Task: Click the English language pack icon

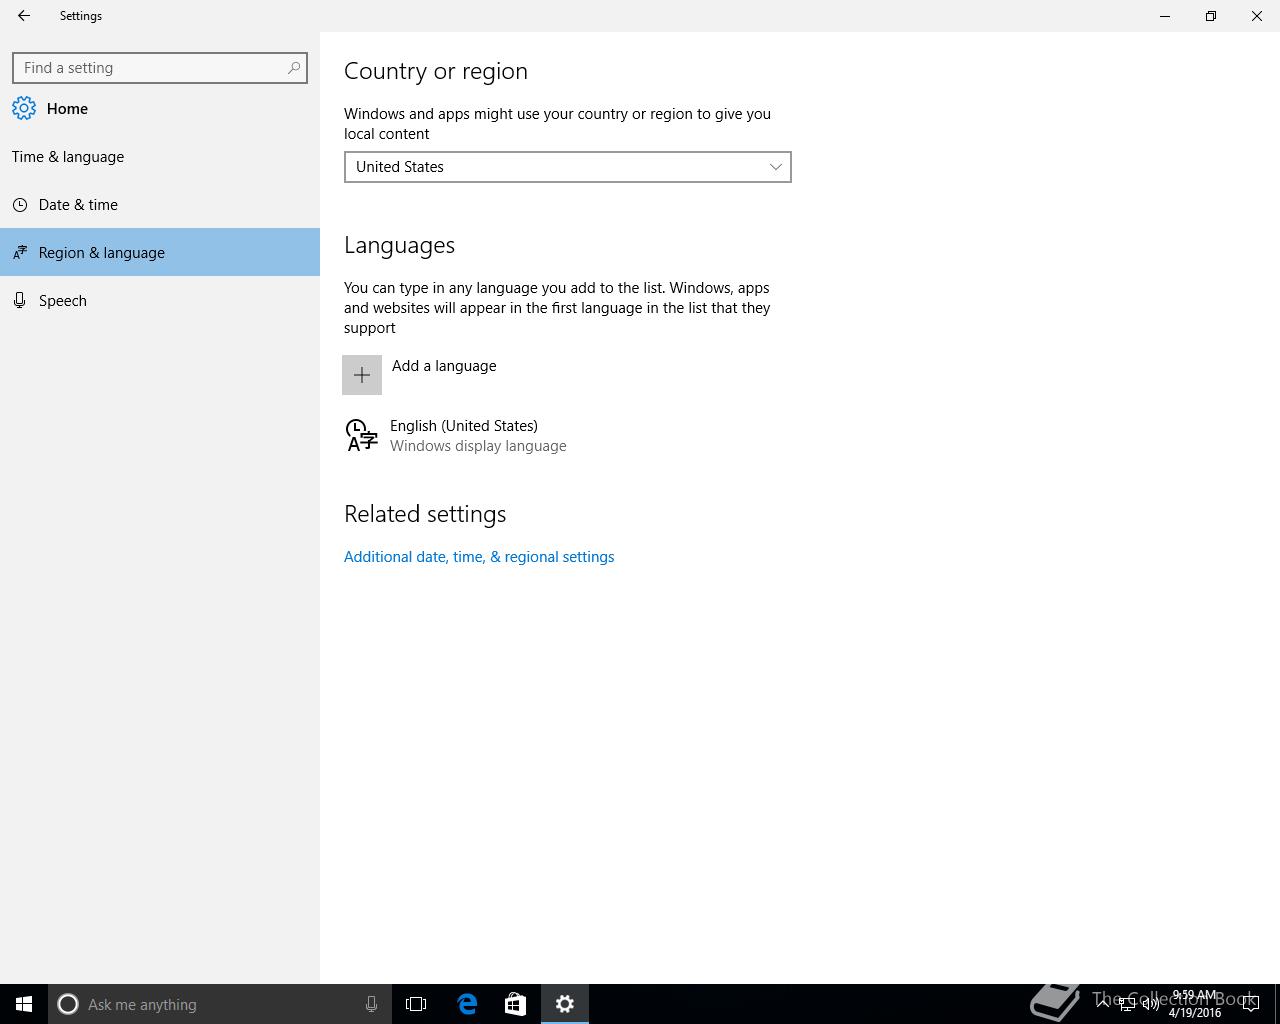Action: coord(362,436)
